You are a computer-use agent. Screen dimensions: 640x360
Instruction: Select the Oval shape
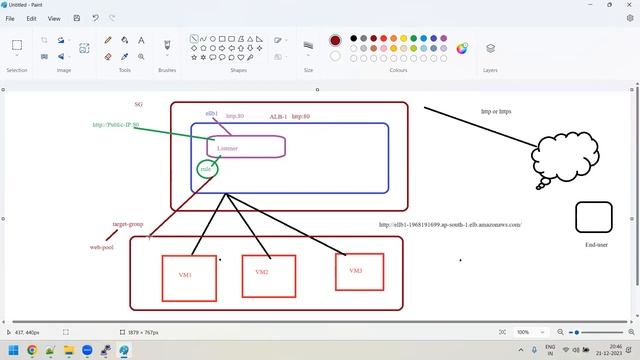[x=213, y=39]
